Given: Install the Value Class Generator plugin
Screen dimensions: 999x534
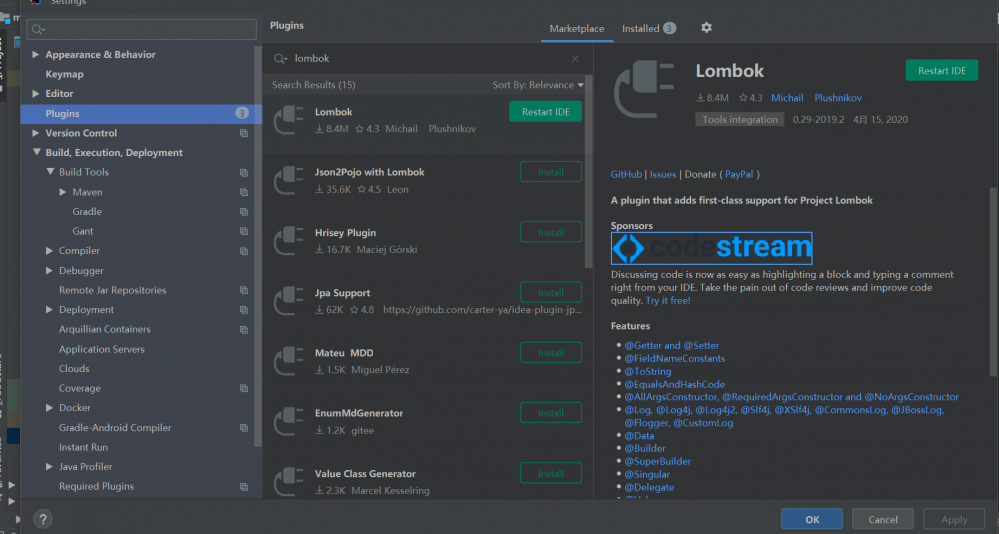Looking at the screenshot, I should coord(550,473).
